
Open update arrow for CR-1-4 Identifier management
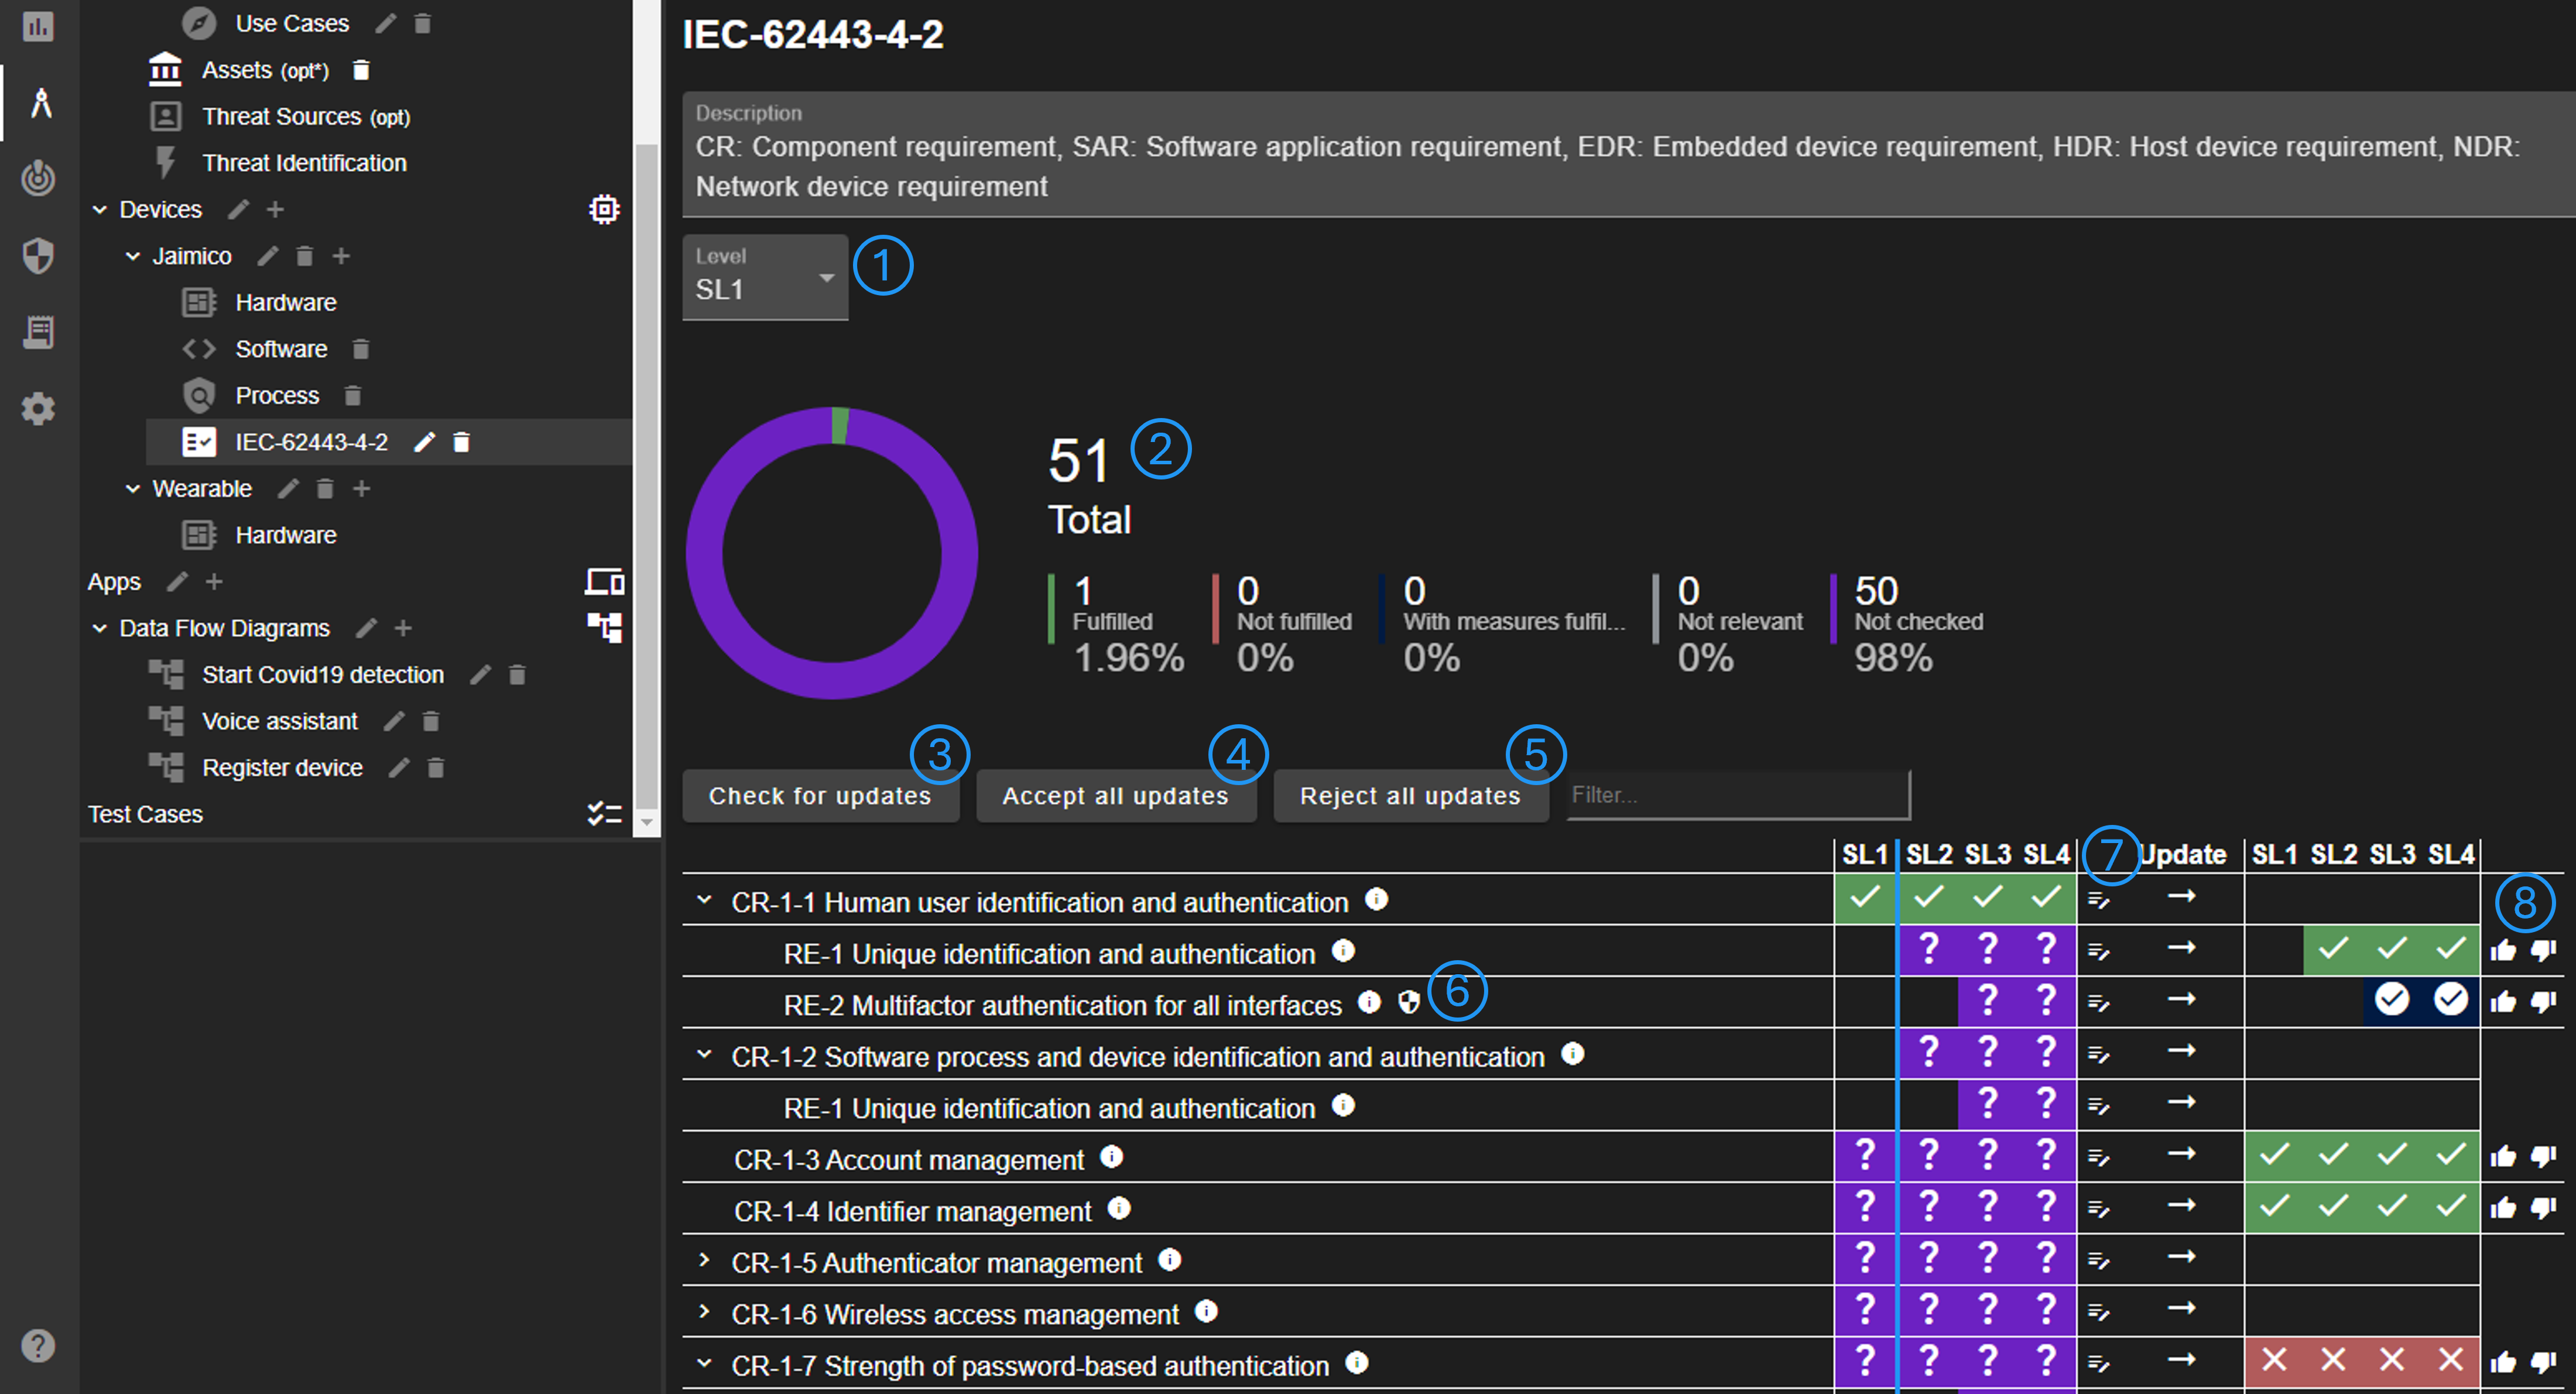point(2182,1206)
